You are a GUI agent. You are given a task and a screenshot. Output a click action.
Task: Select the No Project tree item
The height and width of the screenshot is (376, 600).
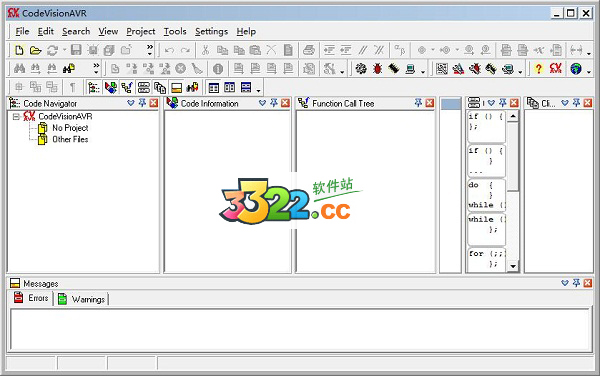pos(70,128)
